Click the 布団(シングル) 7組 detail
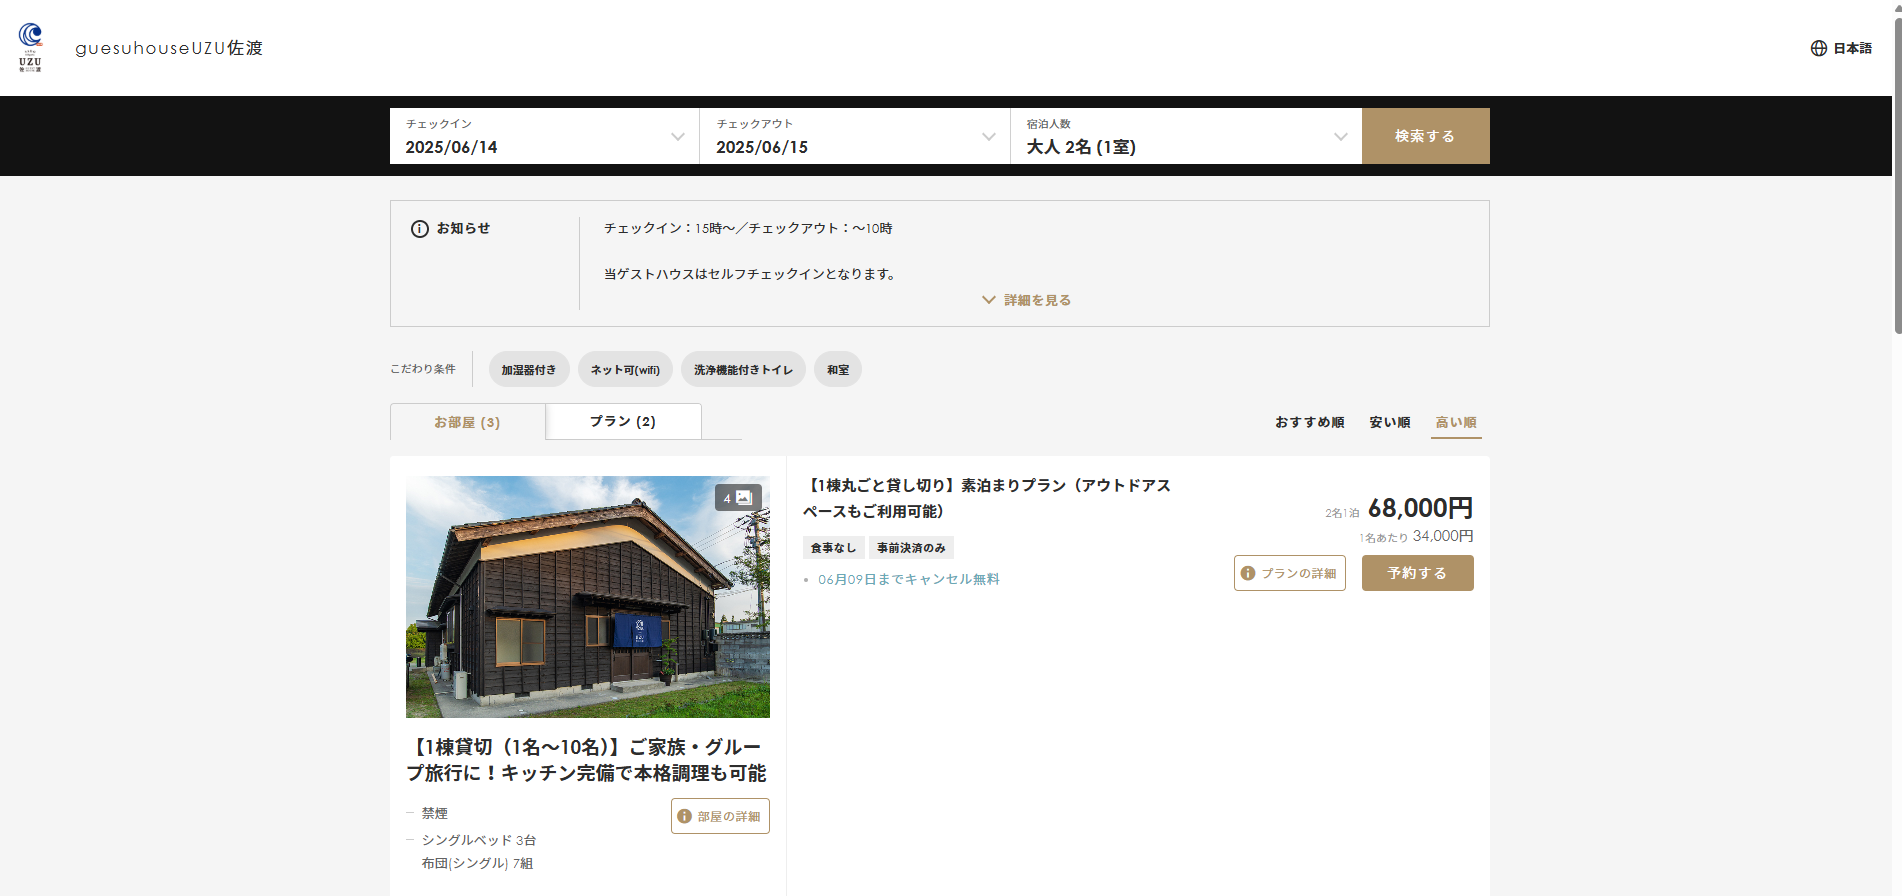The height and width of the screenshot is (896, 1902). (x=477, y=863)
